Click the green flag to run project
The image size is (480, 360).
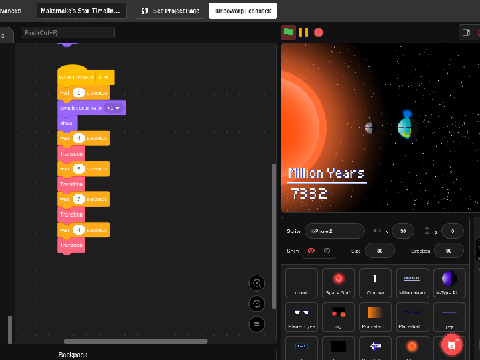click(x=288, y=32)
